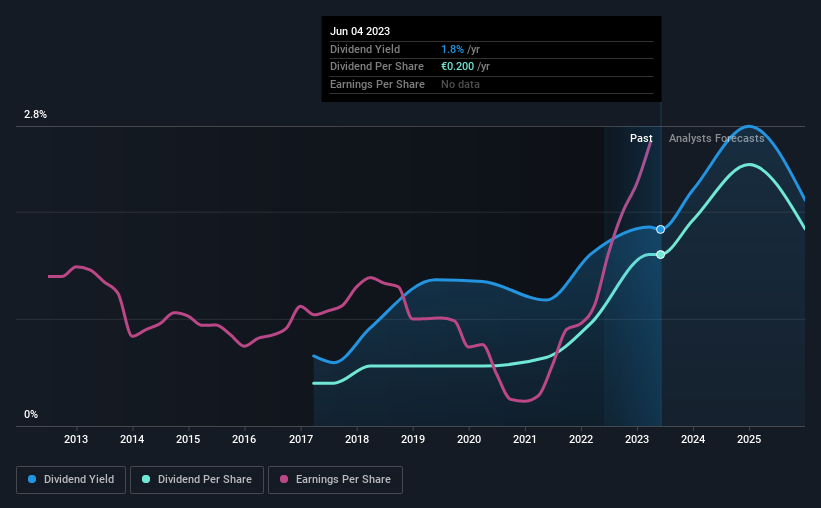
Task: Click the 2020 x-axis year label
Action: pos(469,439)
